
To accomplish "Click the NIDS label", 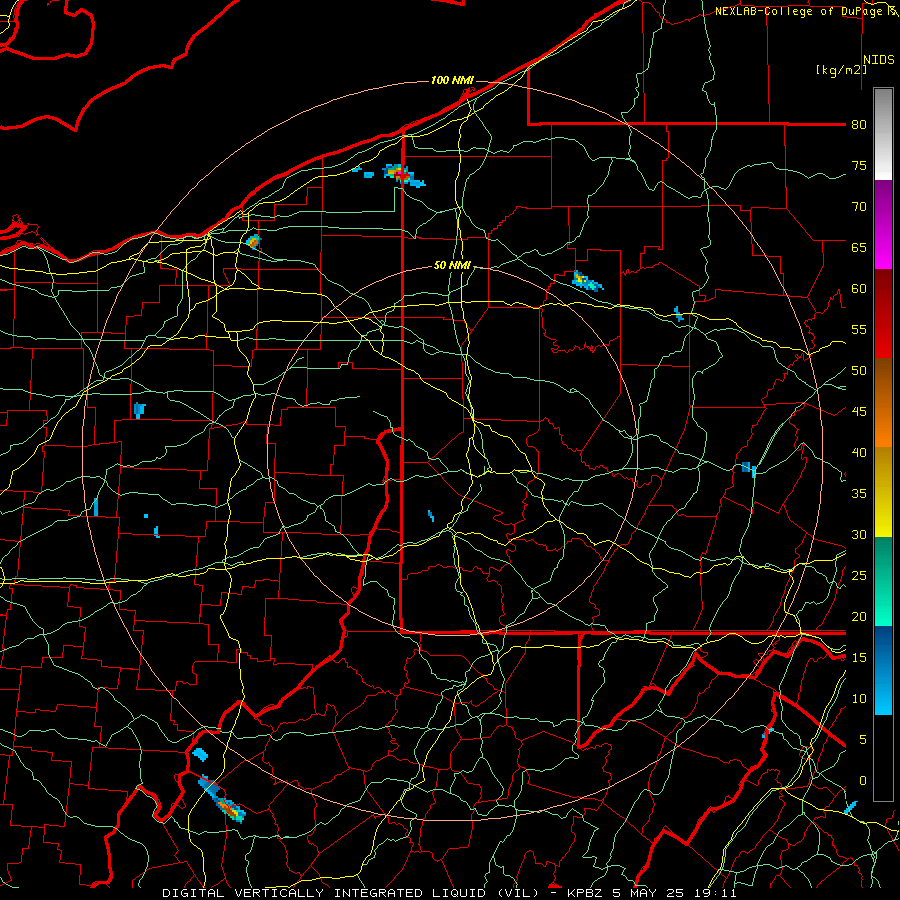I will 878,59.
